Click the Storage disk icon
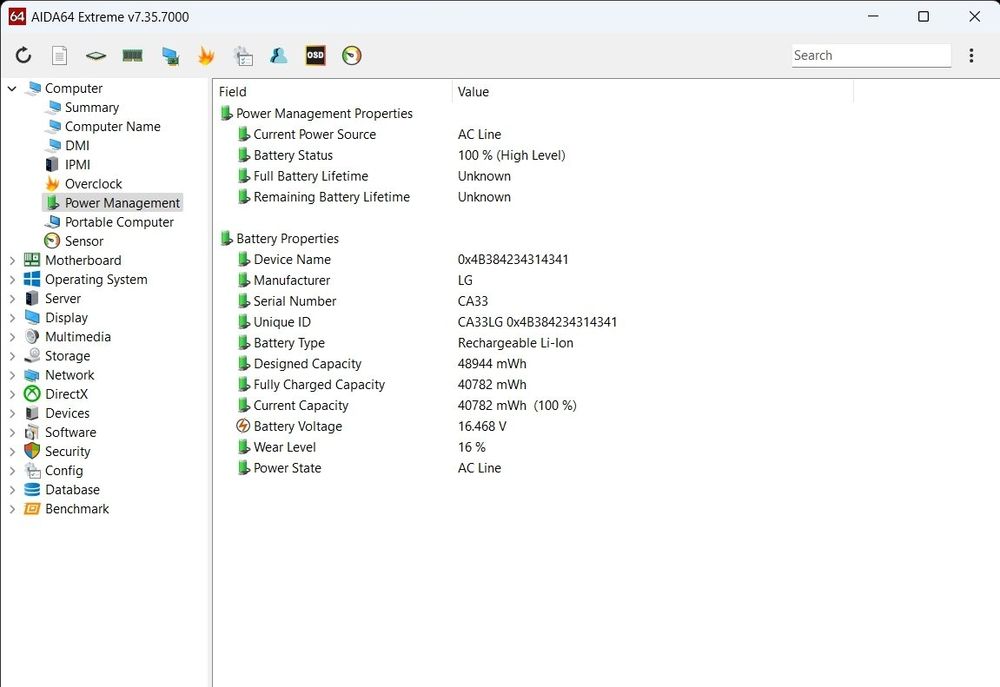 [x=32, y=356]
